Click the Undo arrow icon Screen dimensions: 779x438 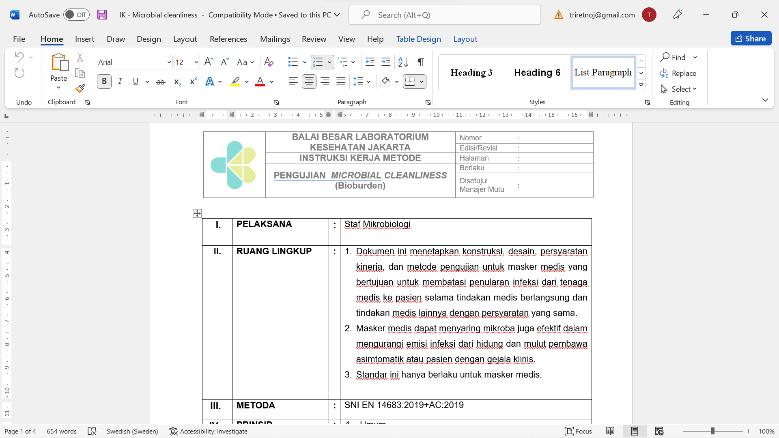coord(19,57)
